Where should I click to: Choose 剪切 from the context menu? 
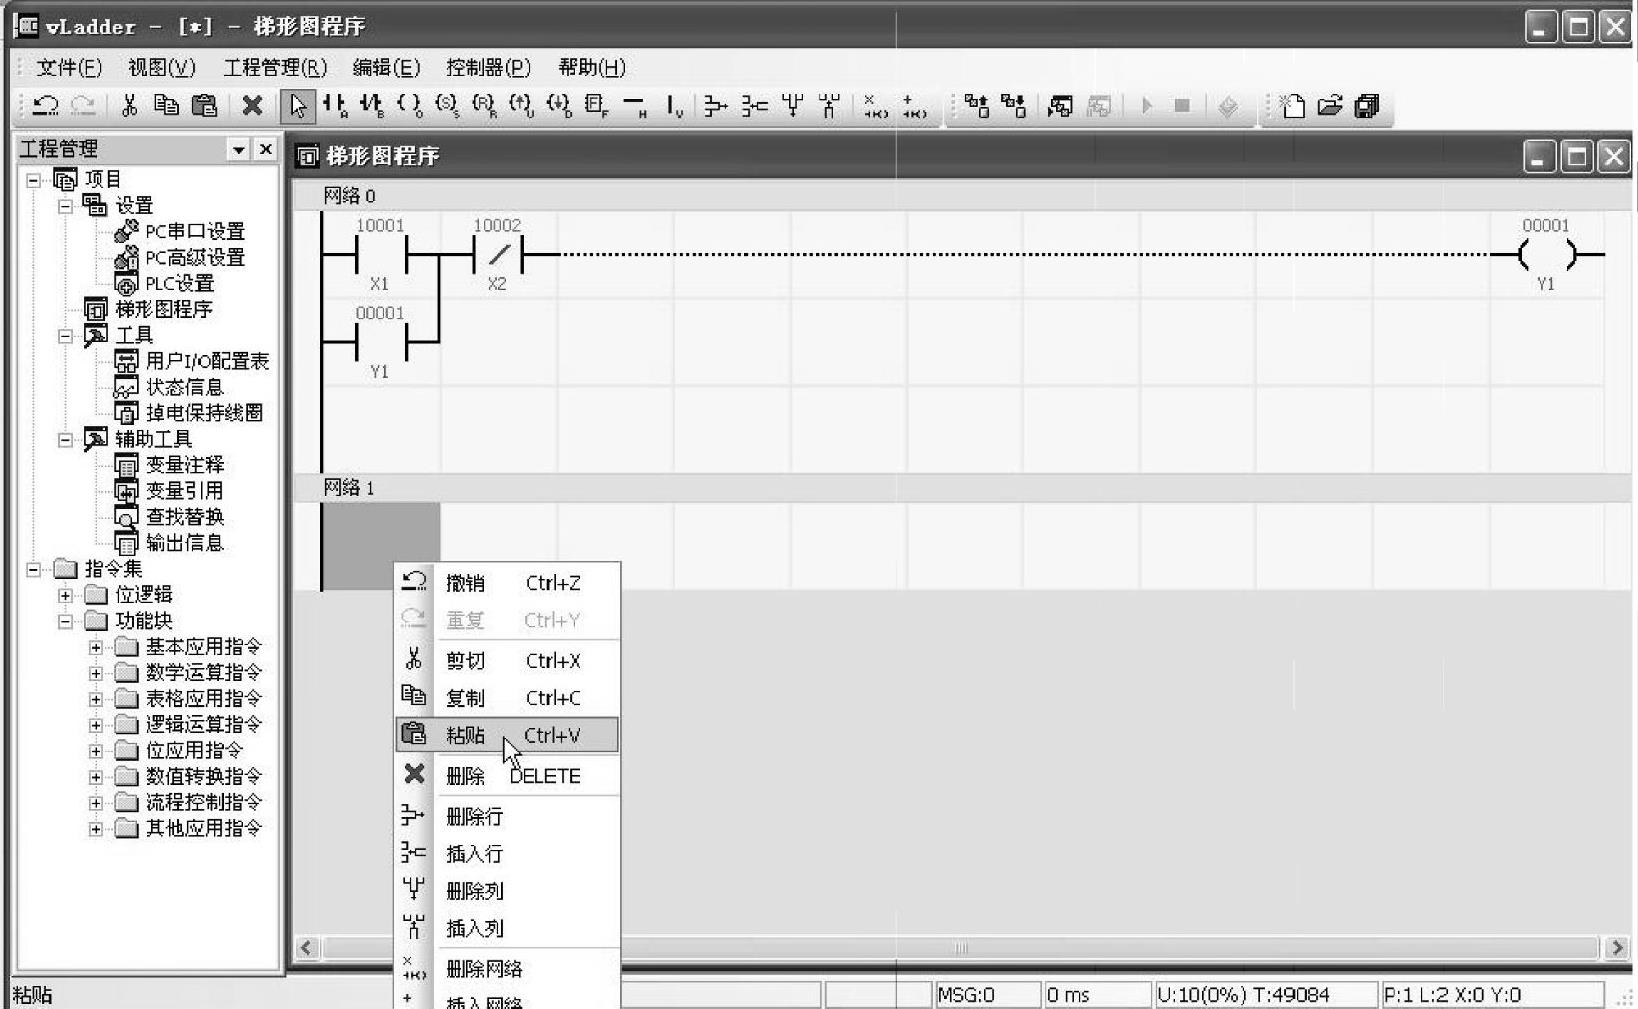508,661
